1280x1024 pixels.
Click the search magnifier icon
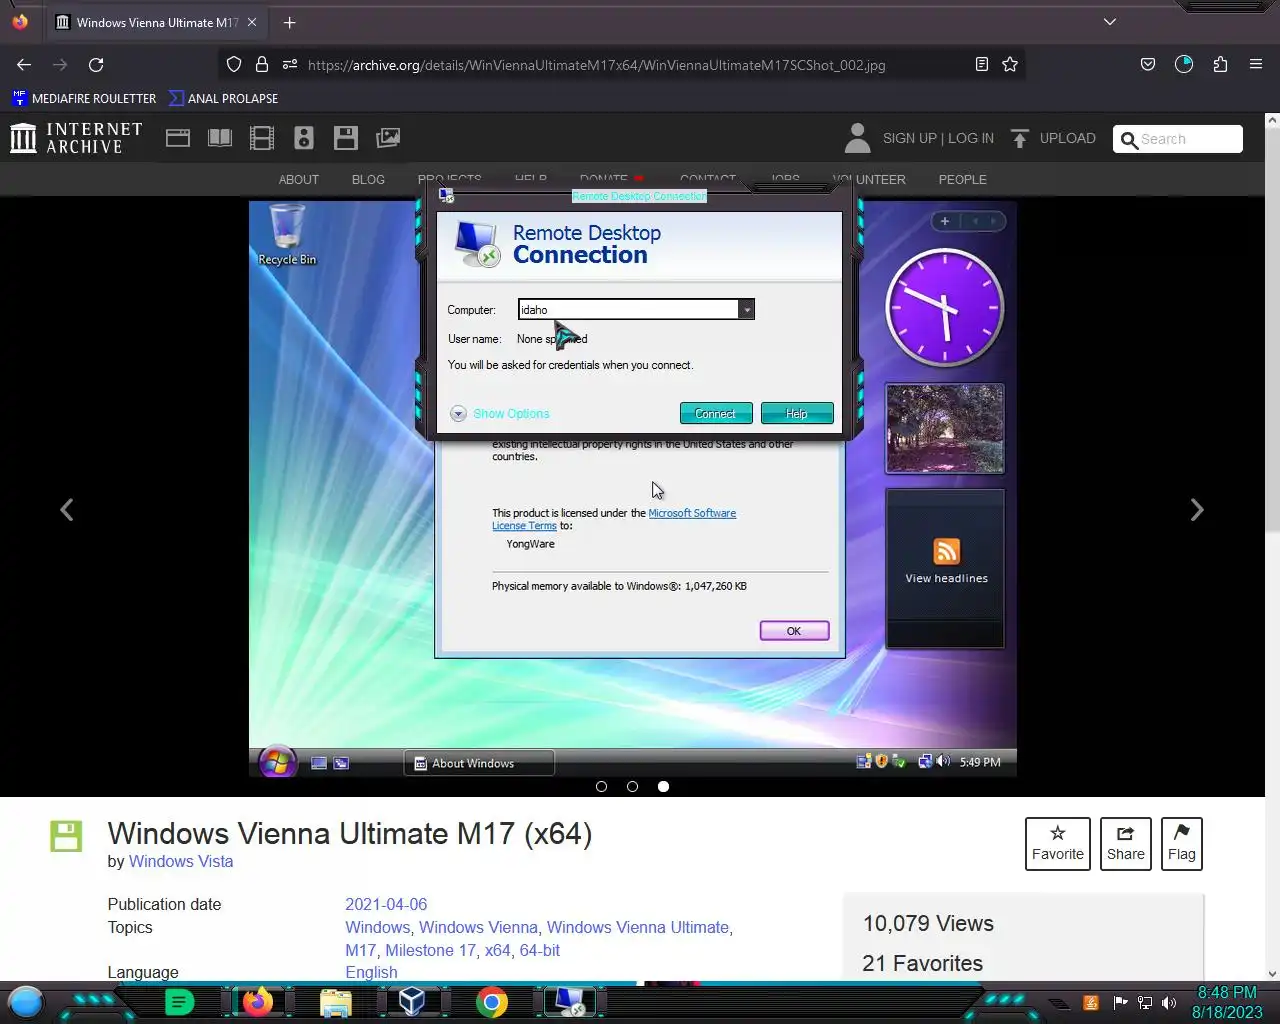click(x=1129, y=140)
